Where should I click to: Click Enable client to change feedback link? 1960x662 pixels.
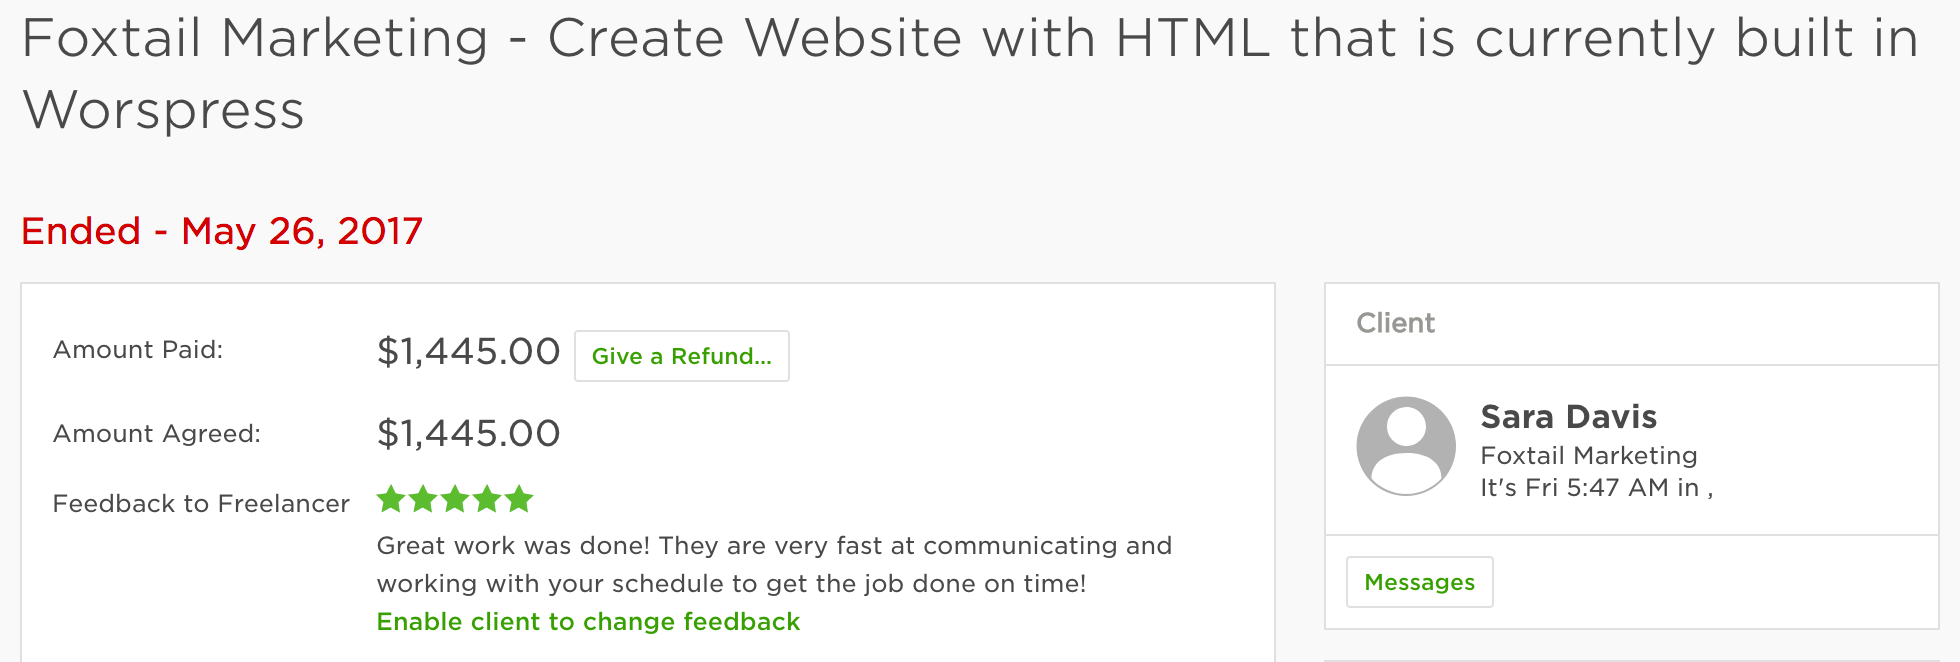(588, 622)
